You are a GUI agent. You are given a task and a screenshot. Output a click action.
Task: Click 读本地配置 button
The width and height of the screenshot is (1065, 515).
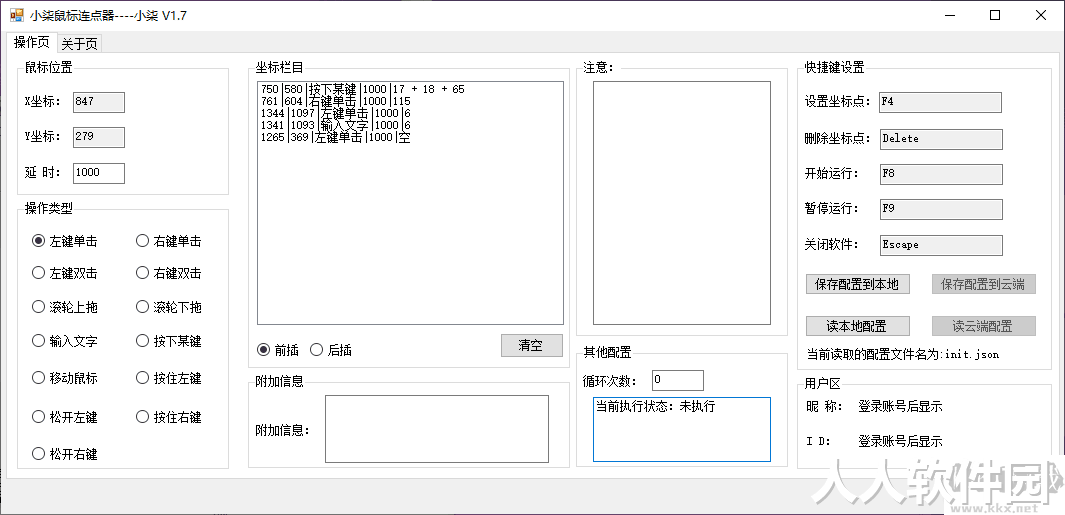(x=857, y=326)
